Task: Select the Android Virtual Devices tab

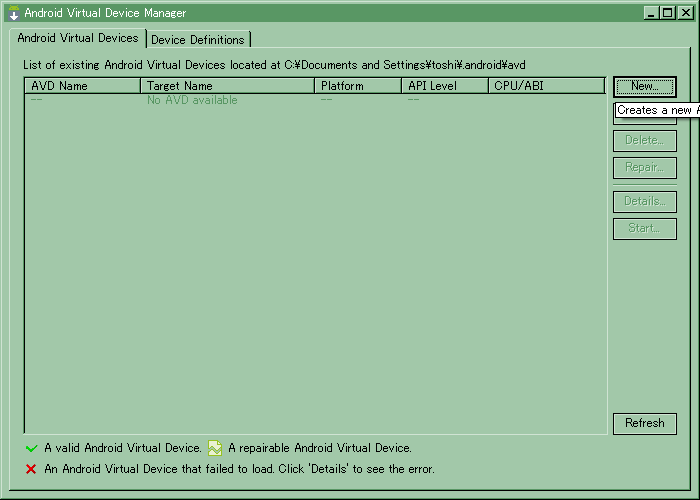Action: click(78, 38)
